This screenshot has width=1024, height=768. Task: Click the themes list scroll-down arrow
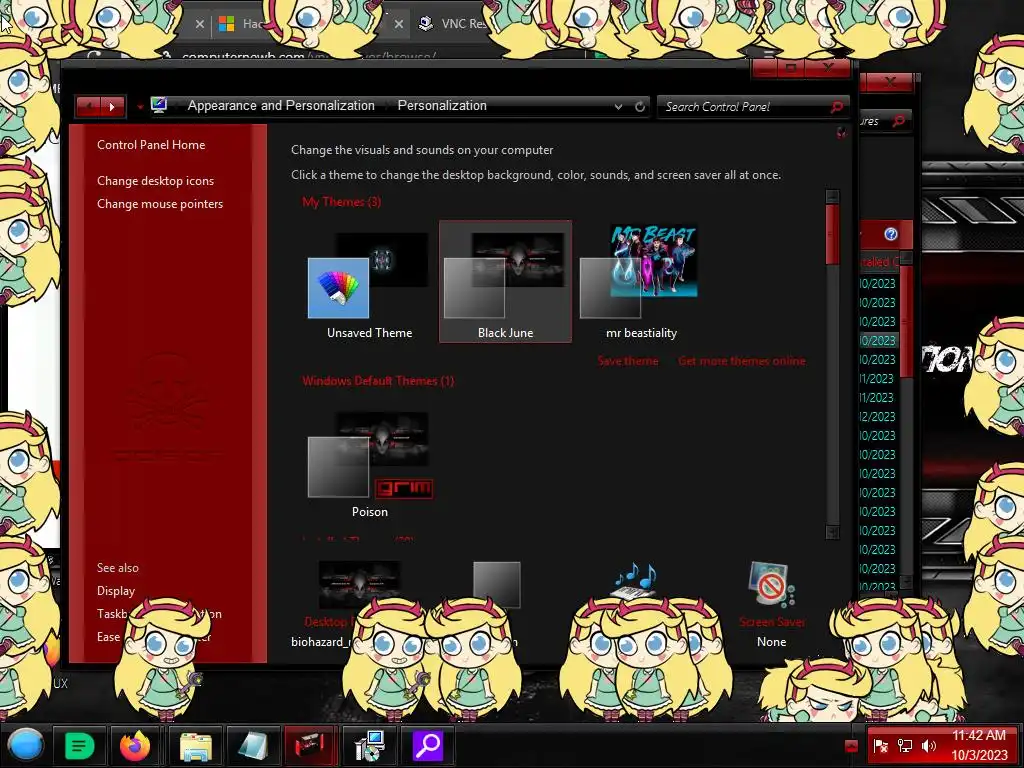832,532
